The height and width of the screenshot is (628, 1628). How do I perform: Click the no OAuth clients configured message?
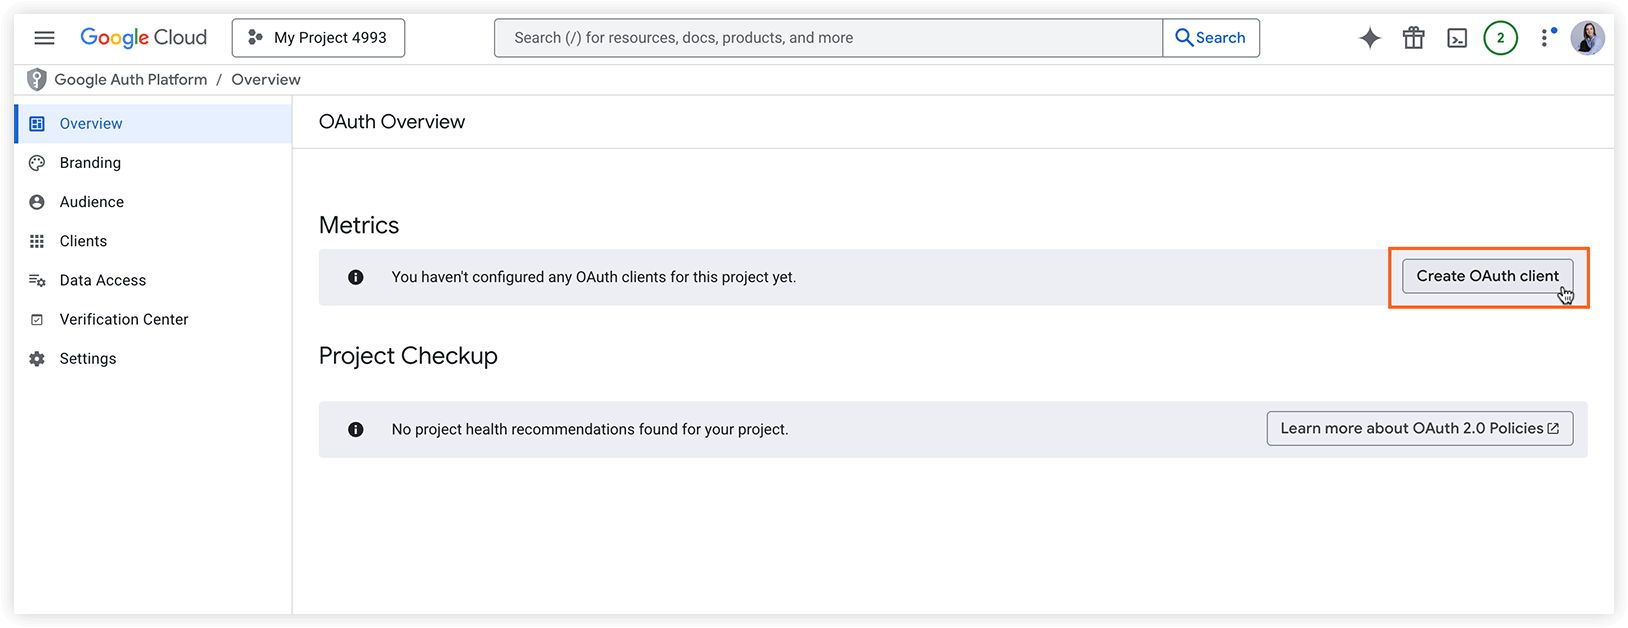pos(594,277)
